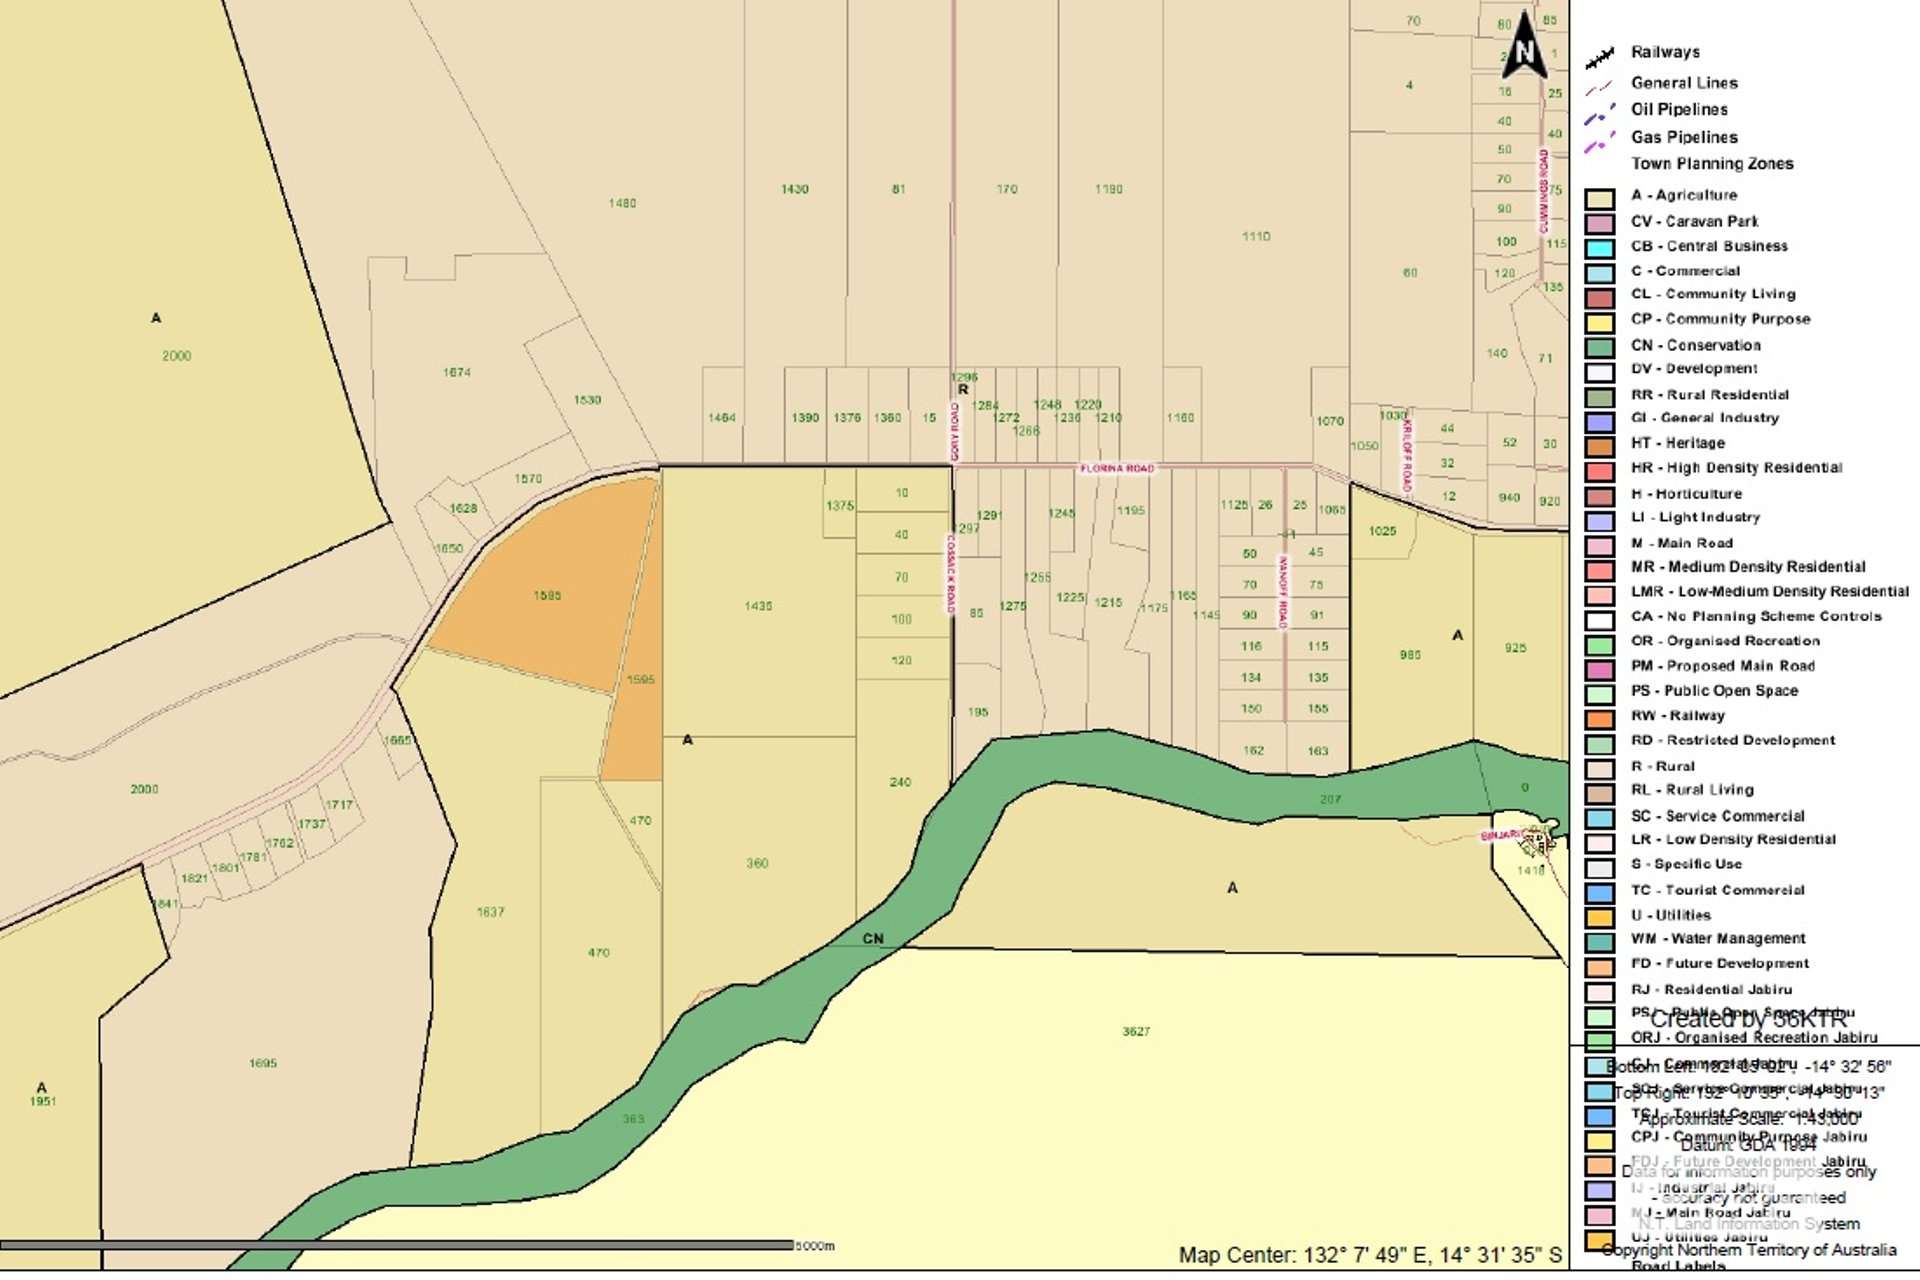The height and width of the screenshot is (1280, 1920).
Task: Click the HR - High Density Residential label
Action: coord(1736,468)
